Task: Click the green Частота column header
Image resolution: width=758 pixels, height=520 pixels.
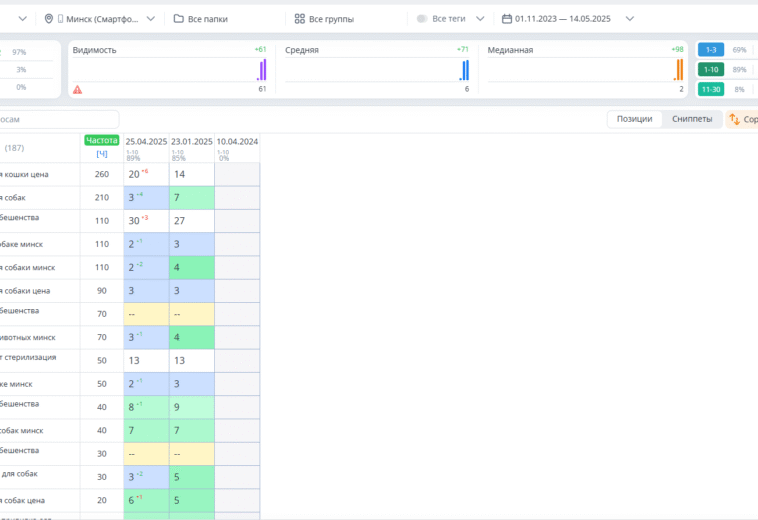Action: [102, 140]
